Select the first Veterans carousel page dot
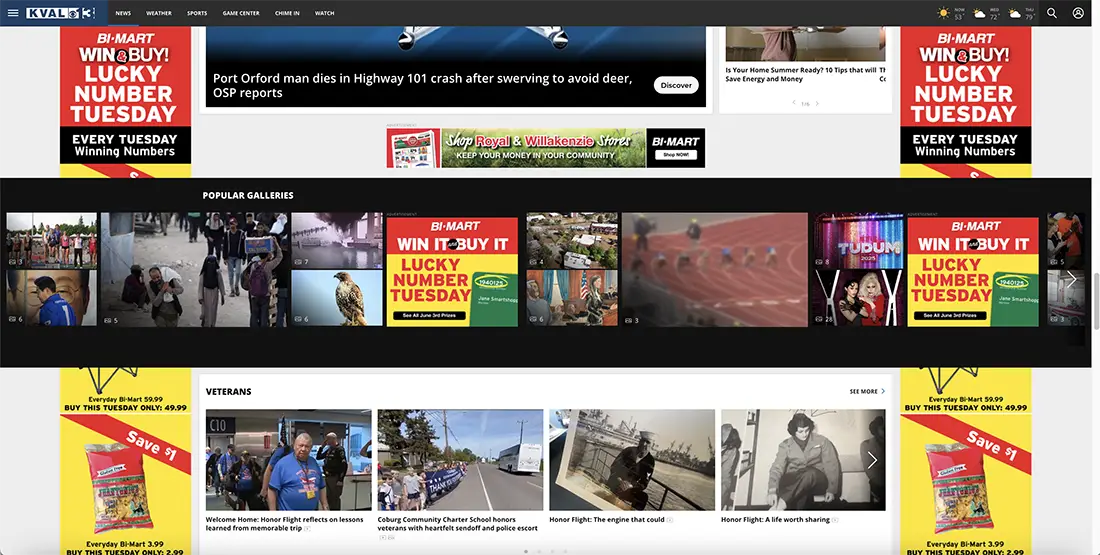Viewport: 1100px width, 555px height. pos(525,551)
